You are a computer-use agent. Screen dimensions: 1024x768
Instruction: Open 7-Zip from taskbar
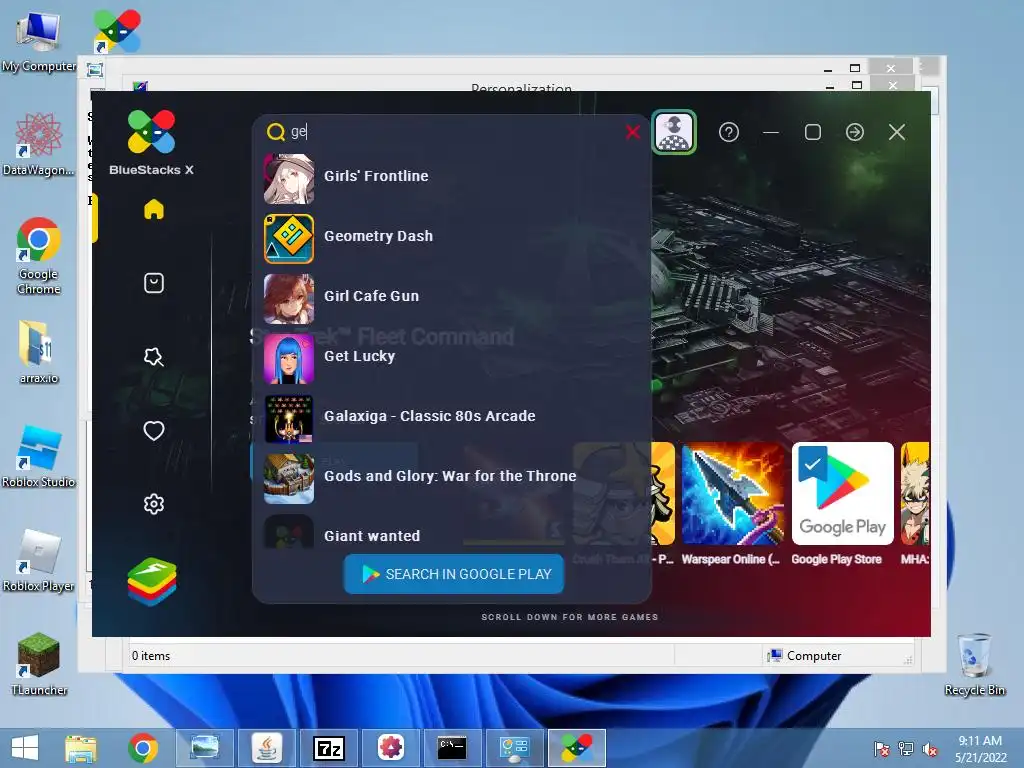(x=328, y=748)
